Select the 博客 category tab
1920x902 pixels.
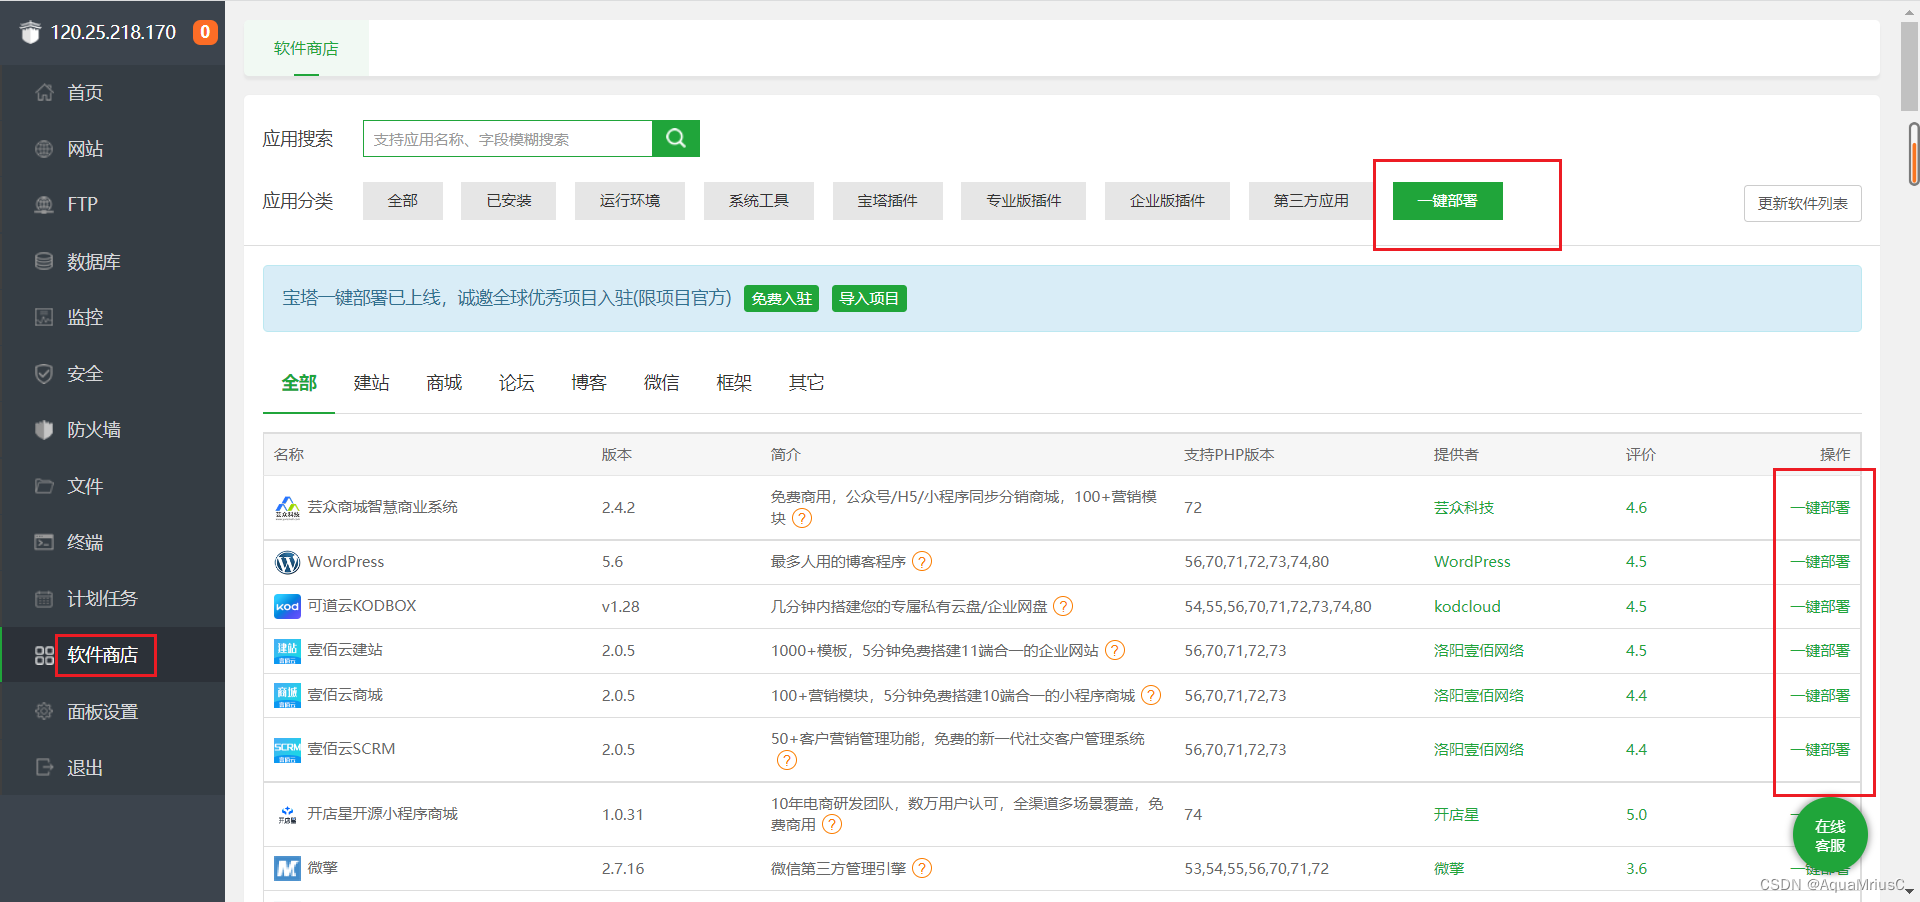pyautogui.click(x=589, y=383)
